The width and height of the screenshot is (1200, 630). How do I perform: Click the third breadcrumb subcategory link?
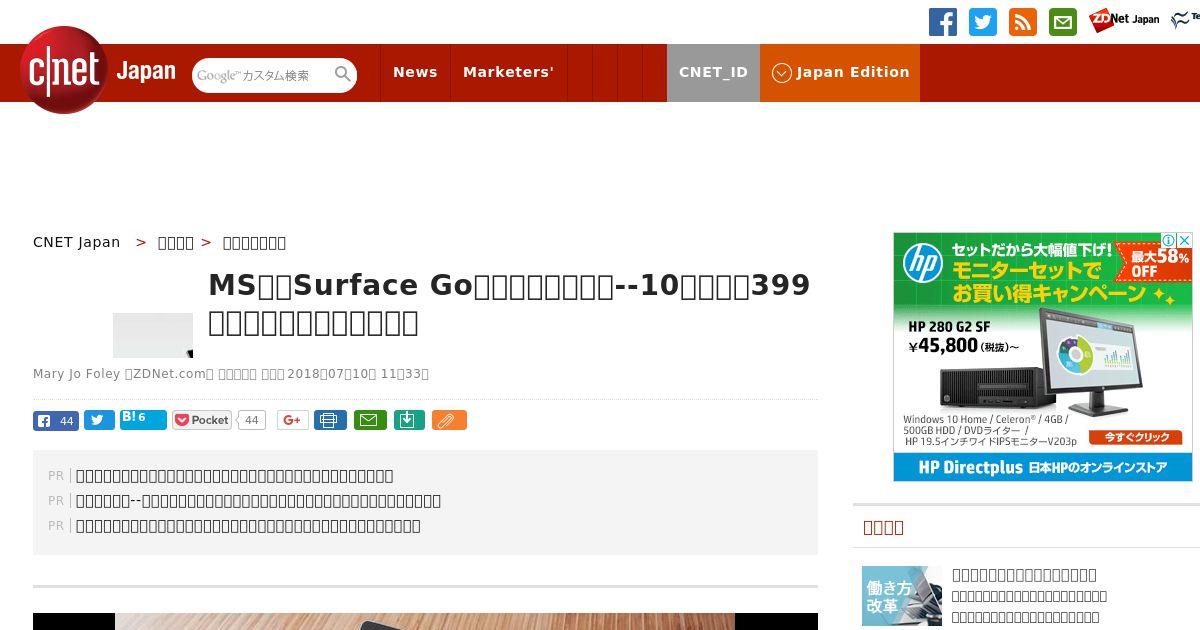(x=254, y=242)
